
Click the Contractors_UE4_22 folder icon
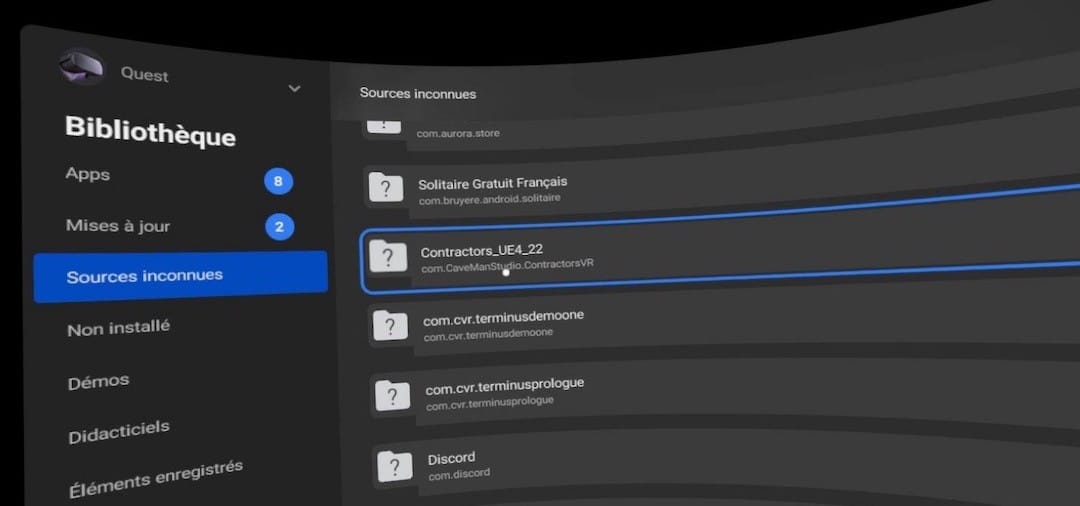(388, 256)
